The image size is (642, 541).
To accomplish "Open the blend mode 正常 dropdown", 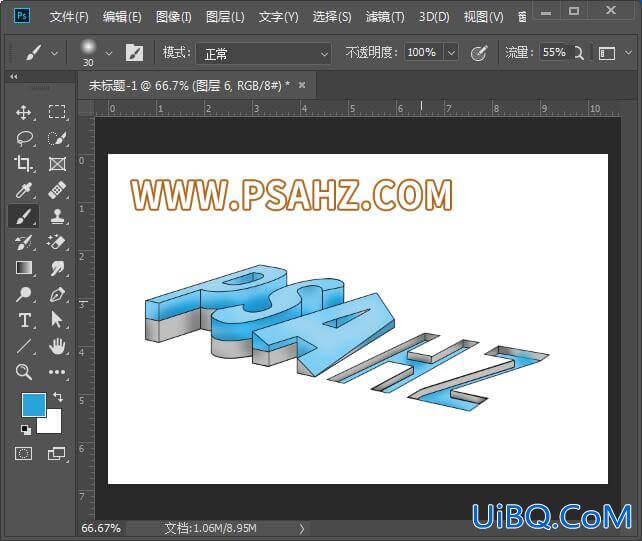I will (264, 54).
